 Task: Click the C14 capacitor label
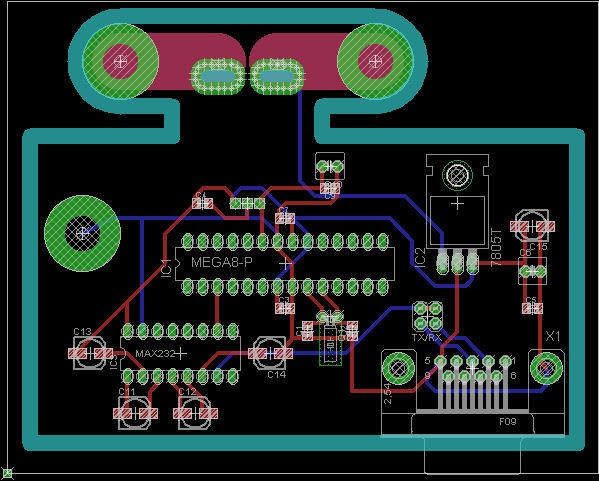point(277,374)
